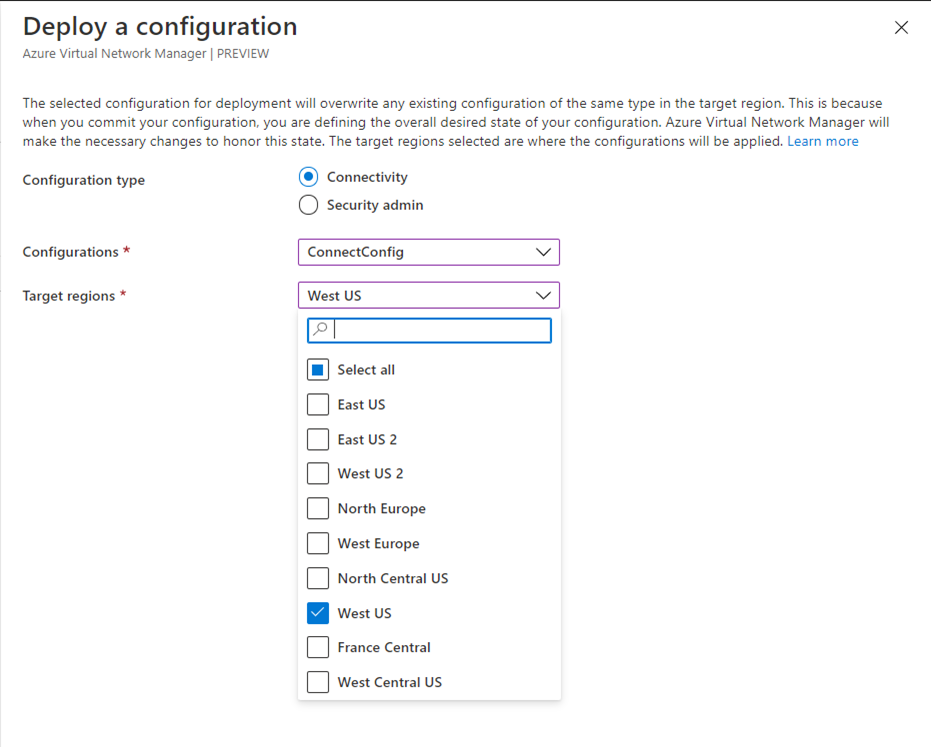The height and width of the screenshot is (747, 931).
Task: Collapse the Target regions dropdown
Action: click(x=428, y=296)
